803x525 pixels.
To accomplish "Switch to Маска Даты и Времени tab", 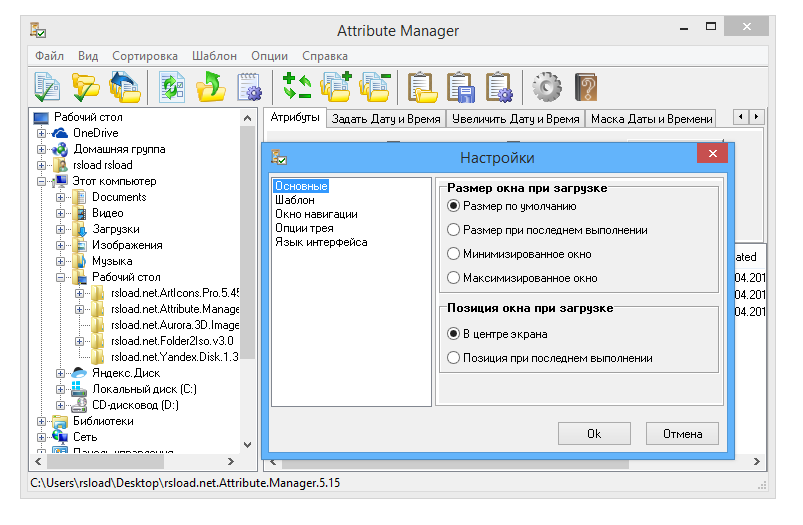I will pos(651,119).
